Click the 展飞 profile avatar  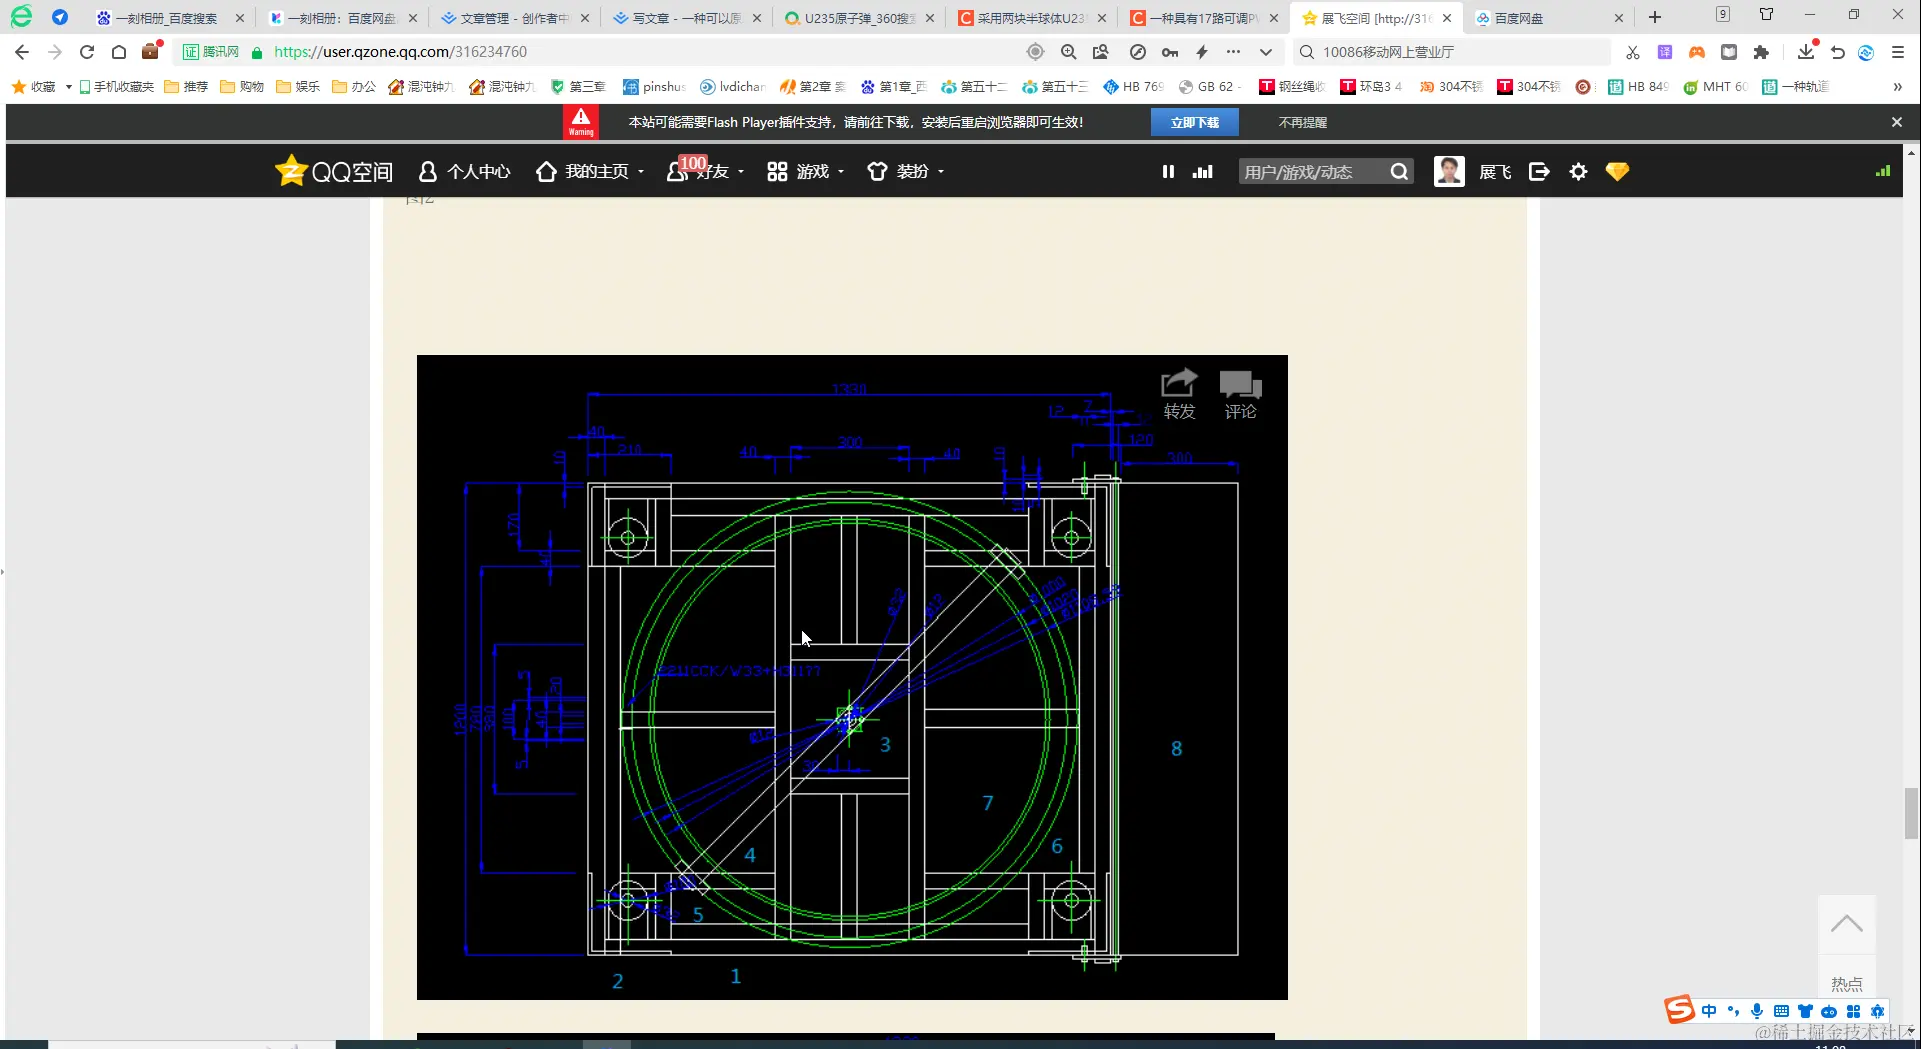coord(1449,172)
